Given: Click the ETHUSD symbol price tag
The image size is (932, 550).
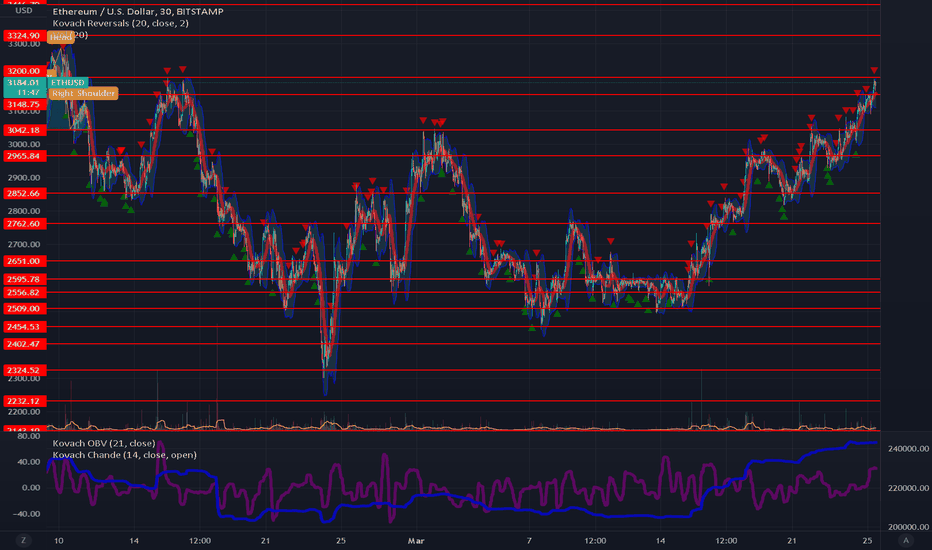Looking at the screenshot, I should click(x=68, y=83).
